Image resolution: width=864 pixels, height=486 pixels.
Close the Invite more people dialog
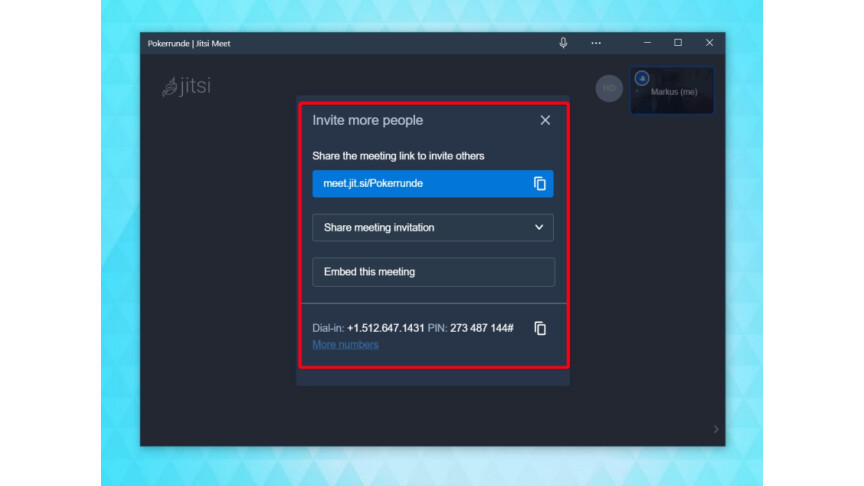[x=545, y=120]
